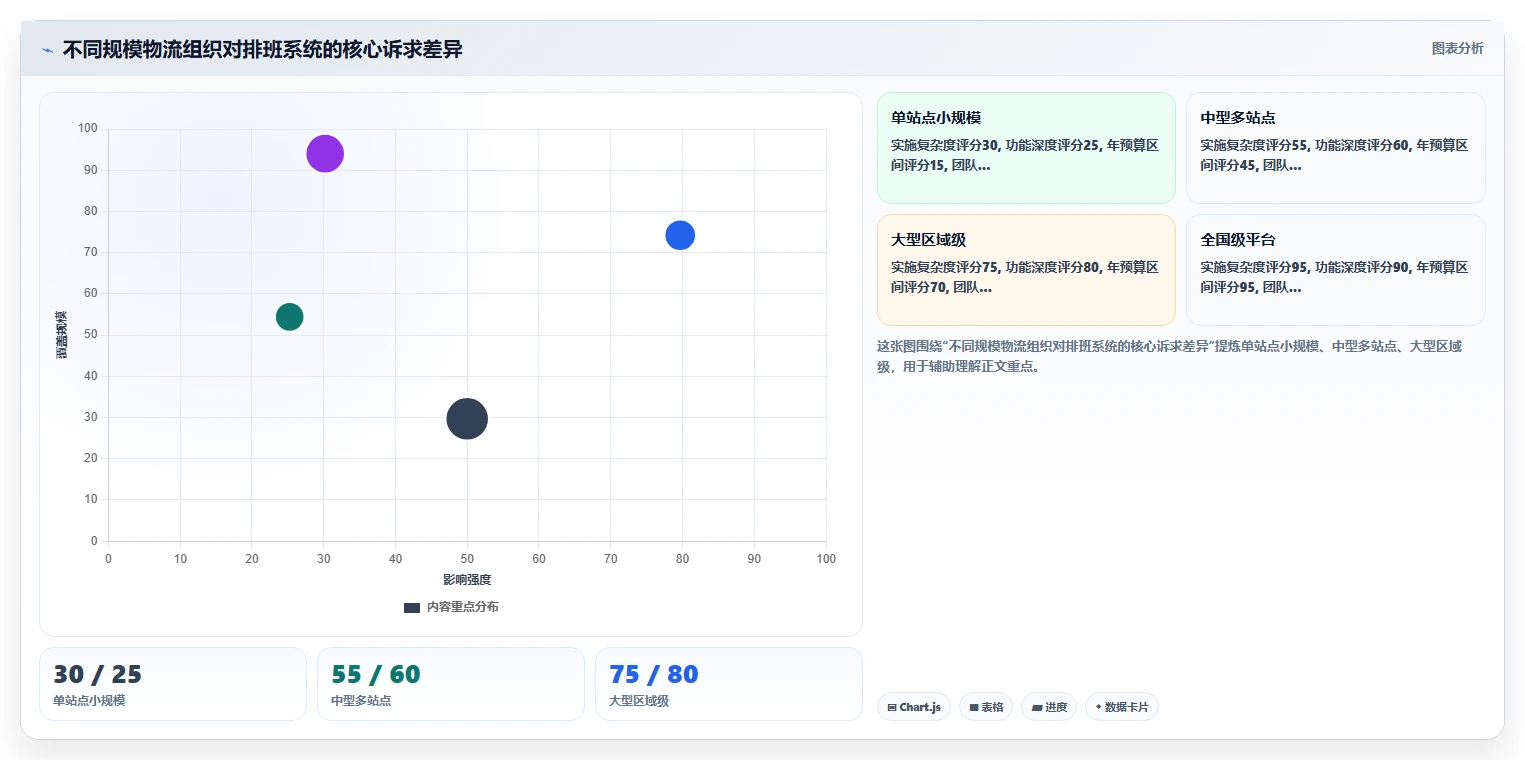Click the 图表分析 label
Viewport: 1525px width, 760px height.
coord(1457,48)
